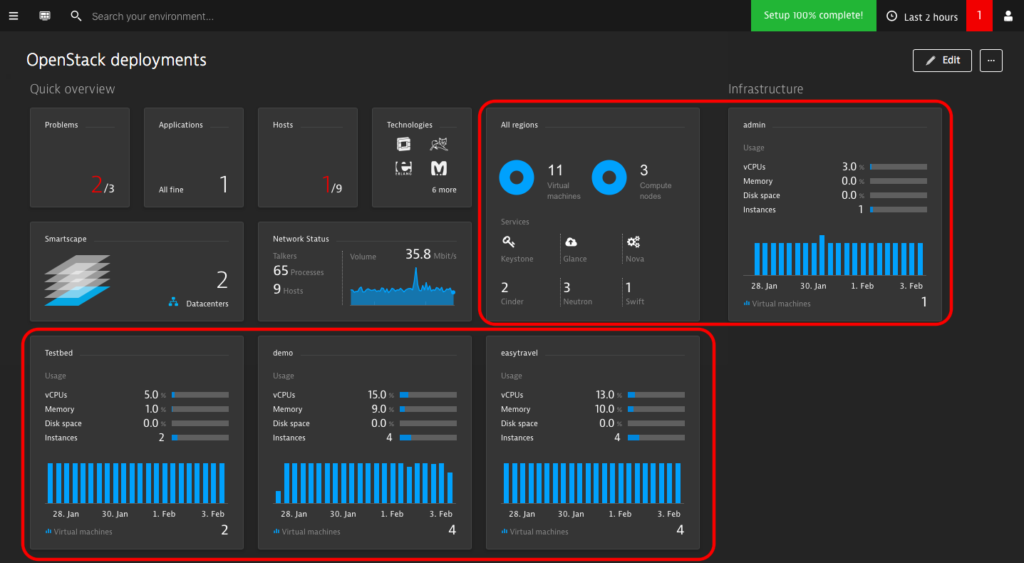Click the clock icon beside Last 2 hours
This screenshot has height=563, width=1024.
click(891, 16)
